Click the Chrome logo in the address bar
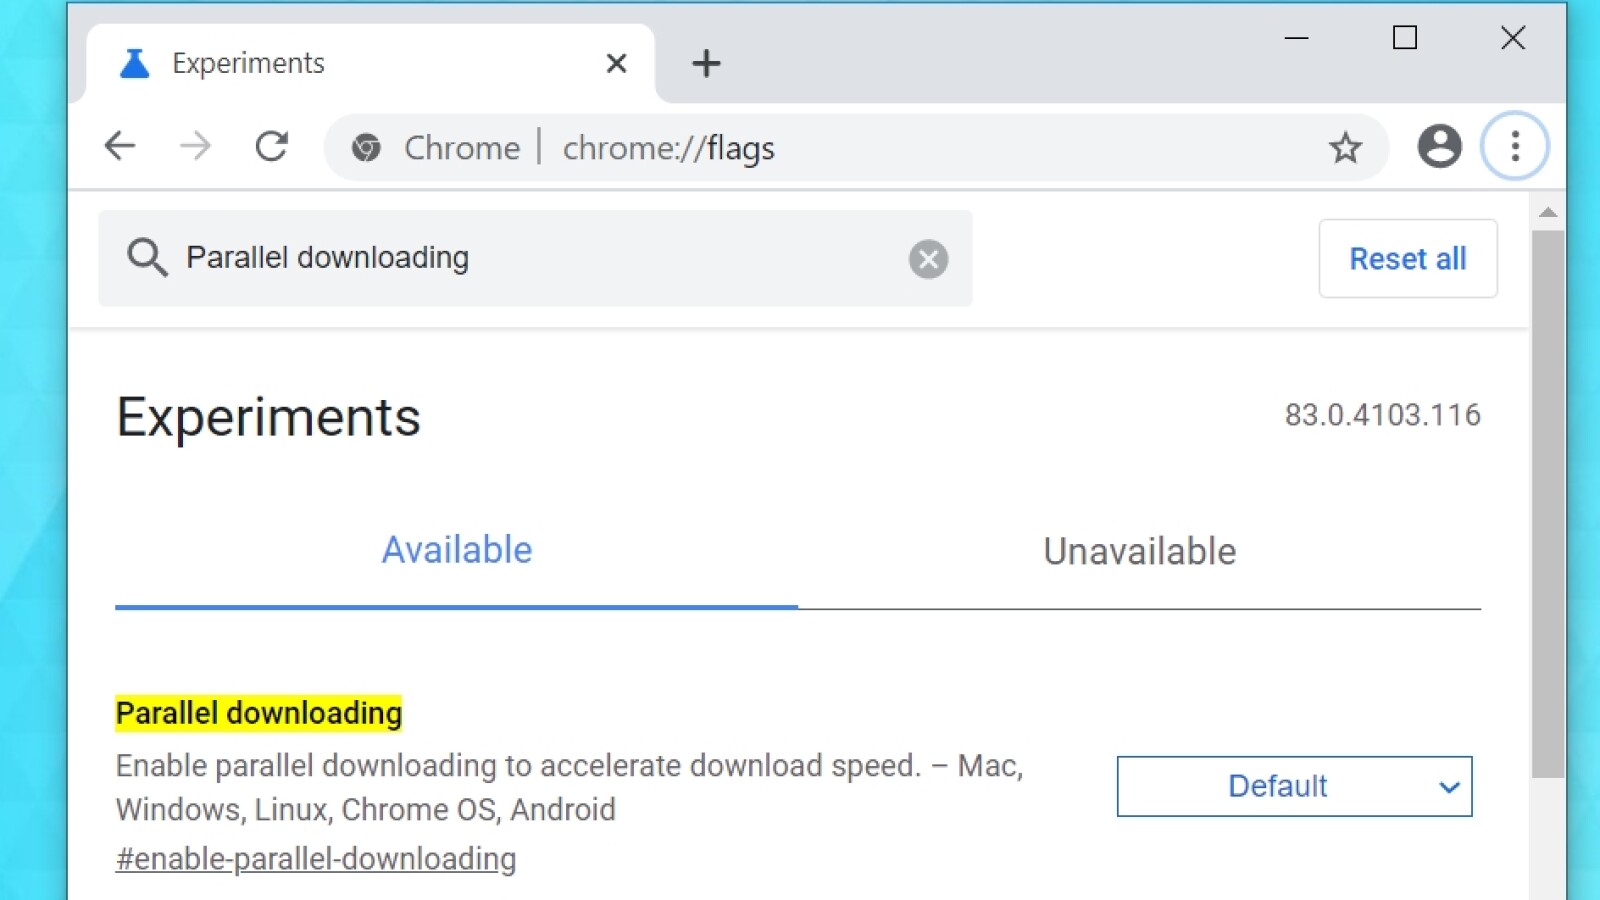The image size is (1600, 900). (x=366, y=147)
